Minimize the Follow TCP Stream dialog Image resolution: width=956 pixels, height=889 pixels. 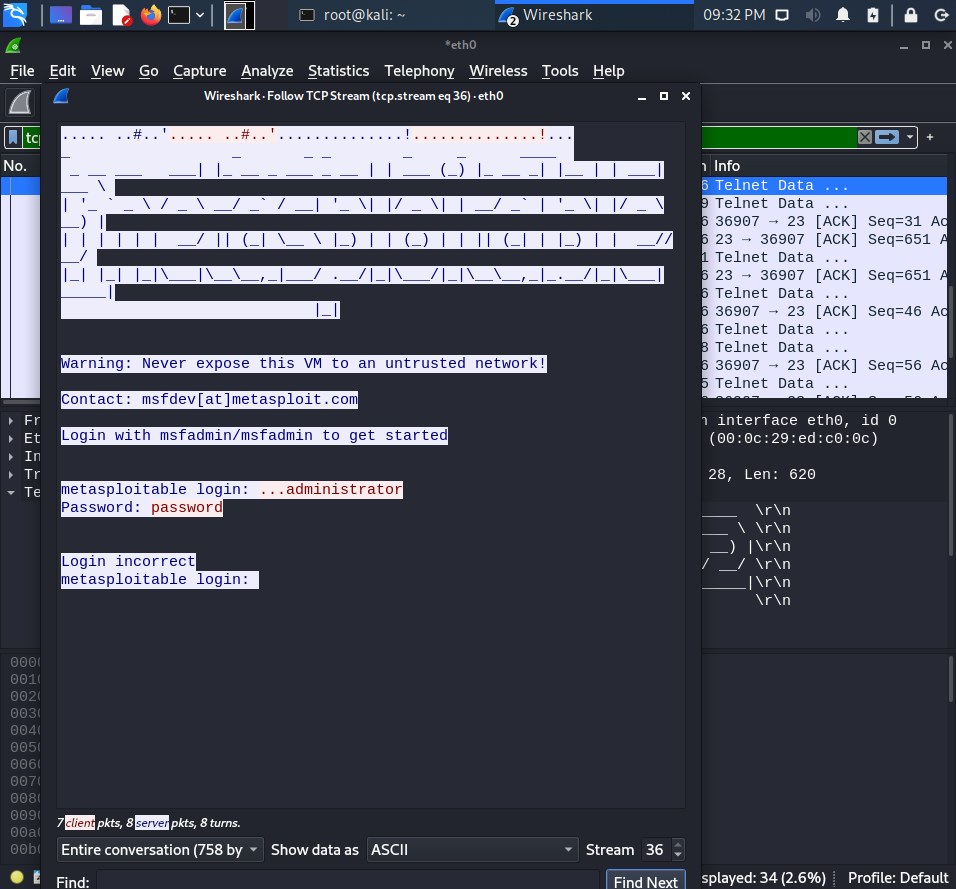[x=641, y=96]
